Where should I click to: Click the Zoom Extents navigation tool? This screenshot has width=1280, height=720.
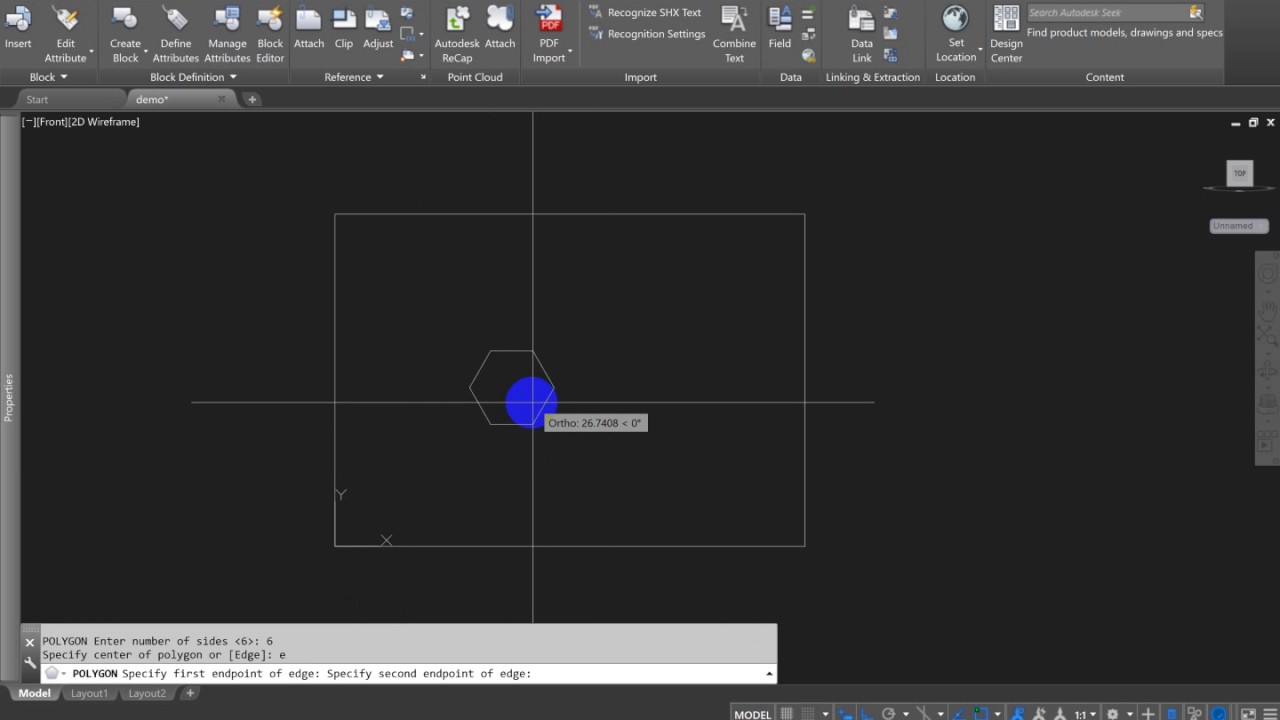pos(1267,338)
